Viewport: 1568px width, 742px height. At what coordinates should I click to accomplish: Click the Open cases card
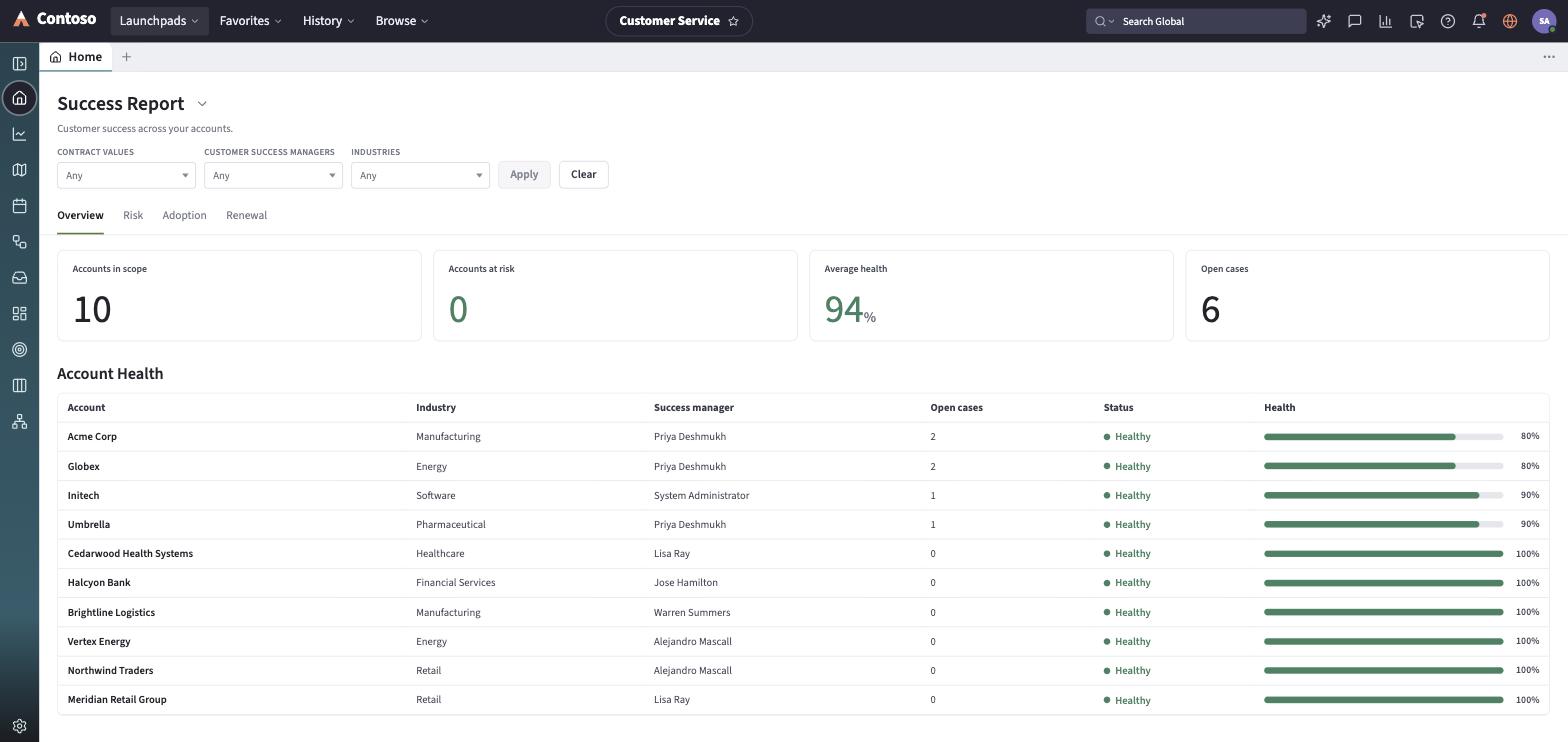[x=1367, y=296]
